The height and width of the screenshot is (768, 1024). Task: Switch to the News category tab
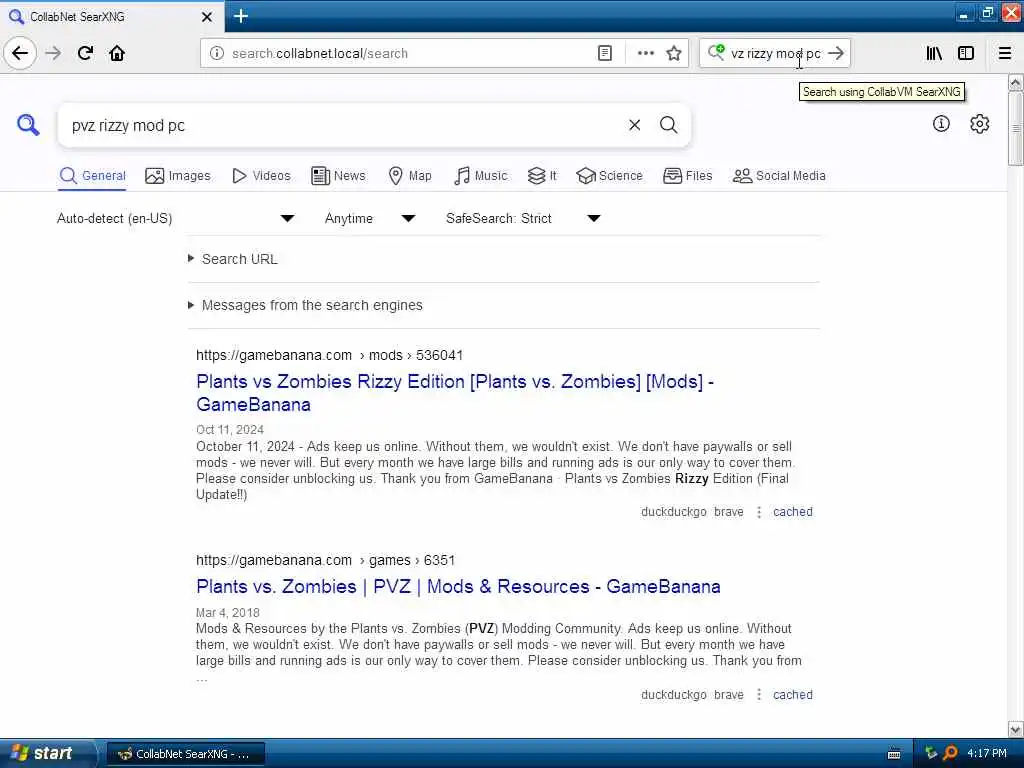(x=338, y=176)
